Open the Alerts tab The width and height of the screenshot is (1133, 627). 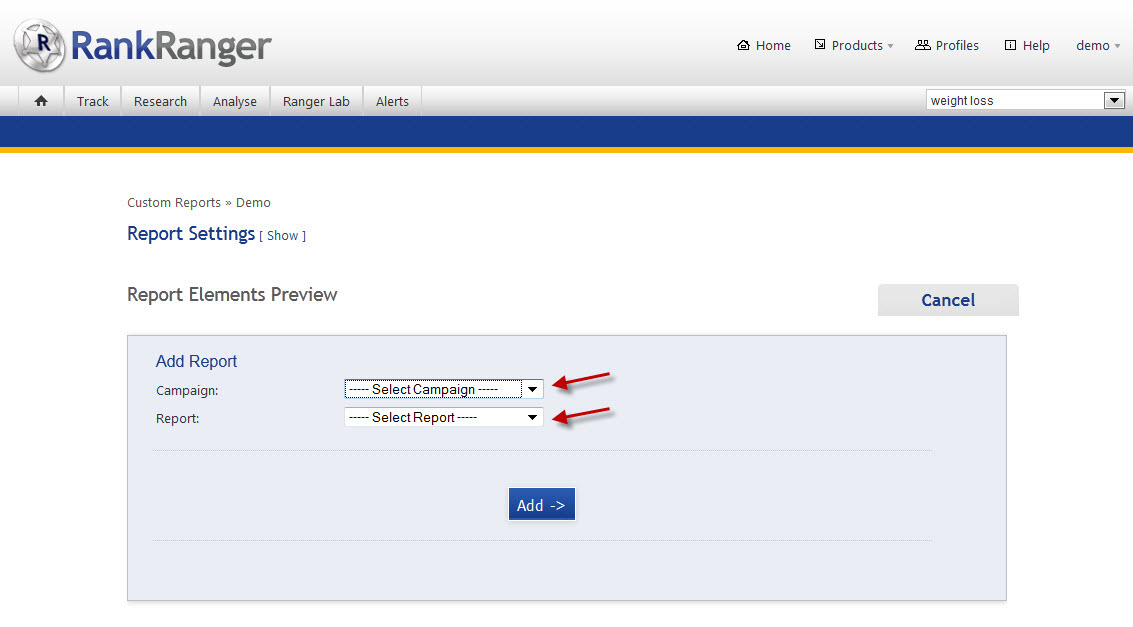(392, 102)
